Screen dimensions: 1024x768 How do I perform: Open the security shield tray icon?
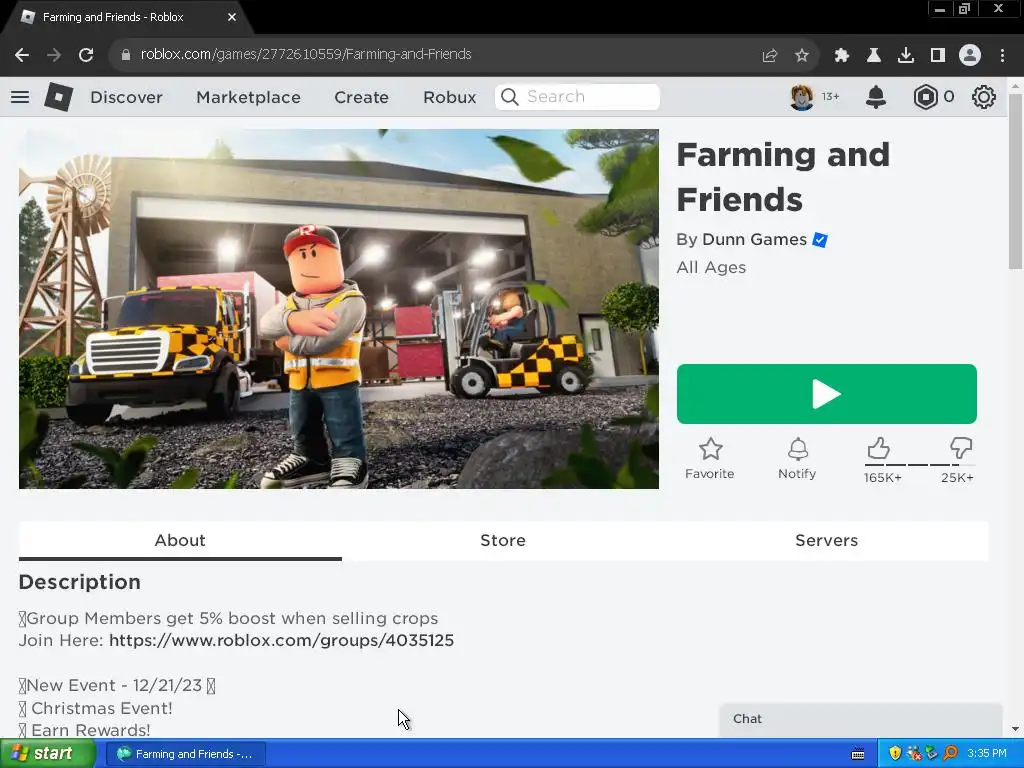click(x=895, y=754)
